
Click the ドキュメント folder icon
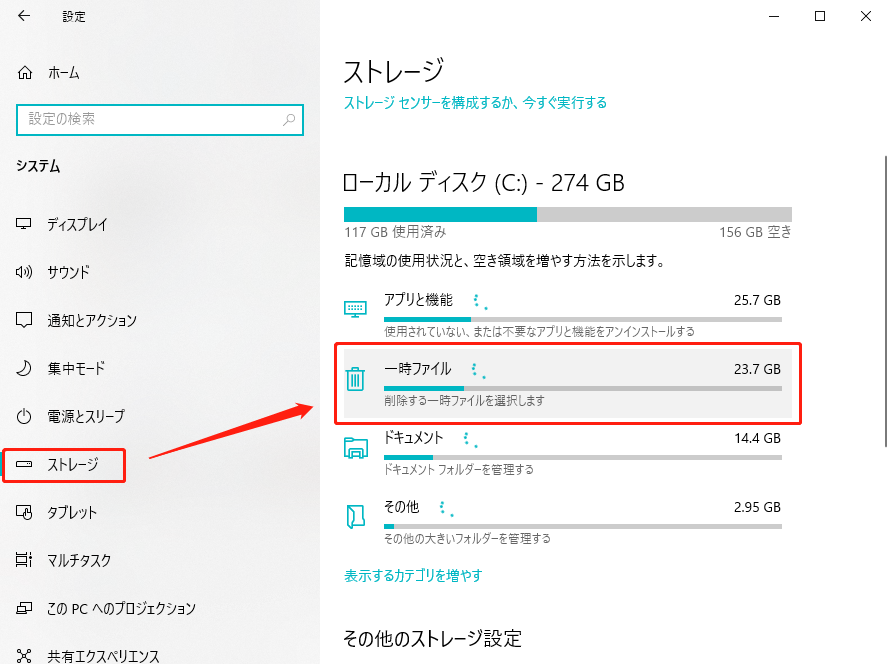click(355, 447)
